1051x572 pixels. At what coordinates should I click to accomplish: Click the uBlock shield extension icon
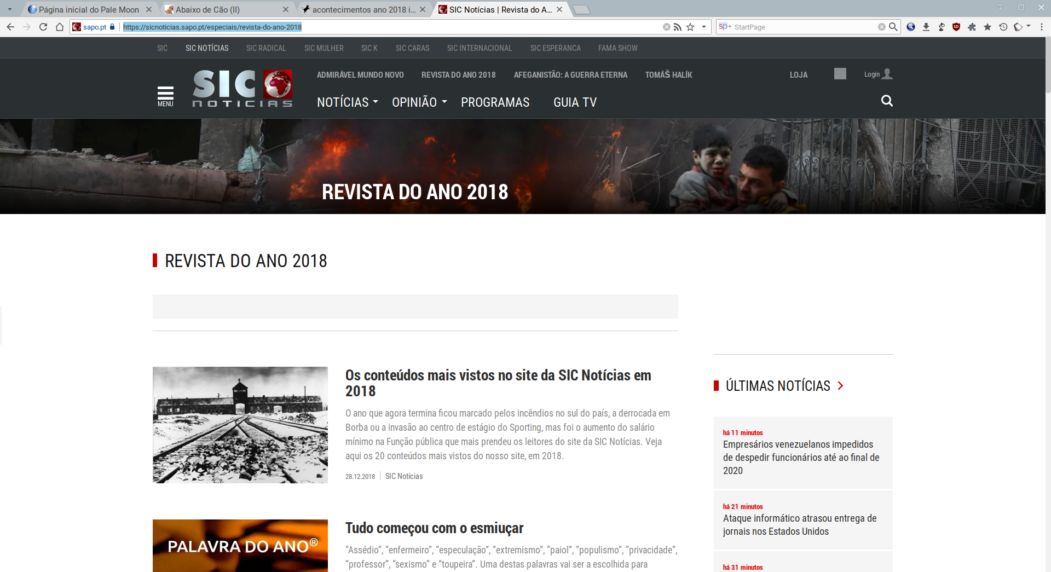click(956, 27)
